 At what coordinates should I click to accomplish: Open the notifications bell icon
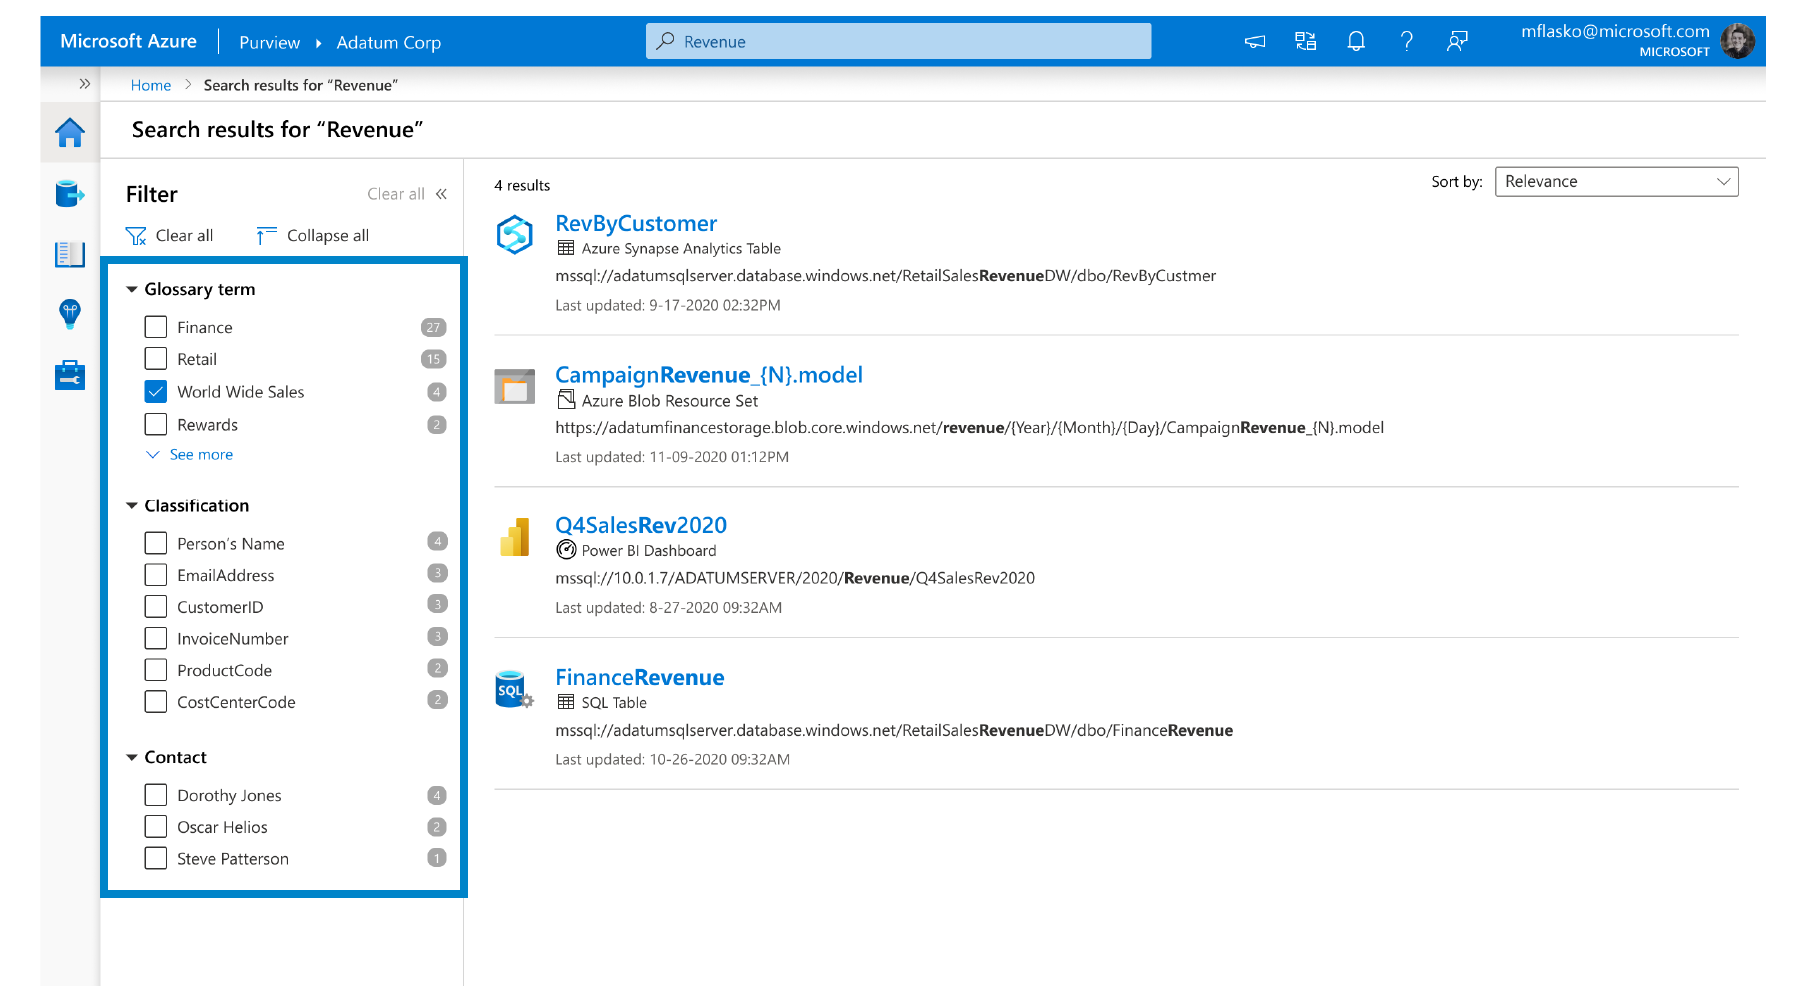click(1356, 41)
